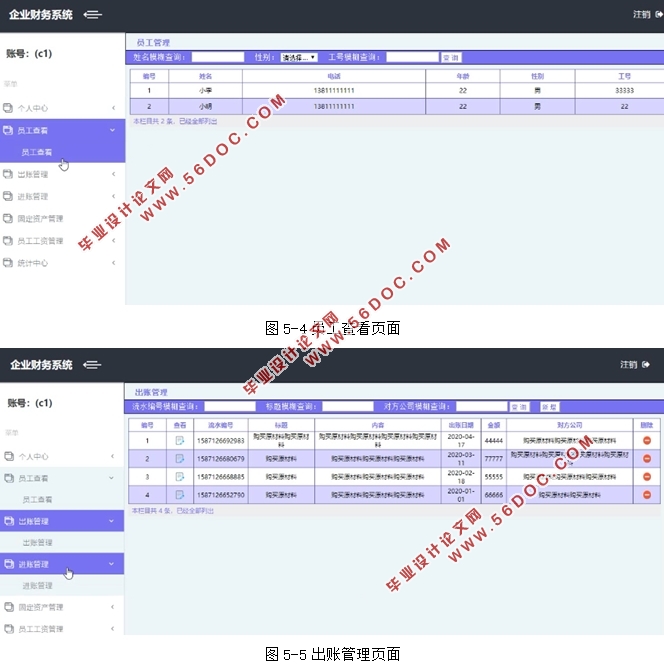Open view icon for record 1587126668885

click(180, 477)
